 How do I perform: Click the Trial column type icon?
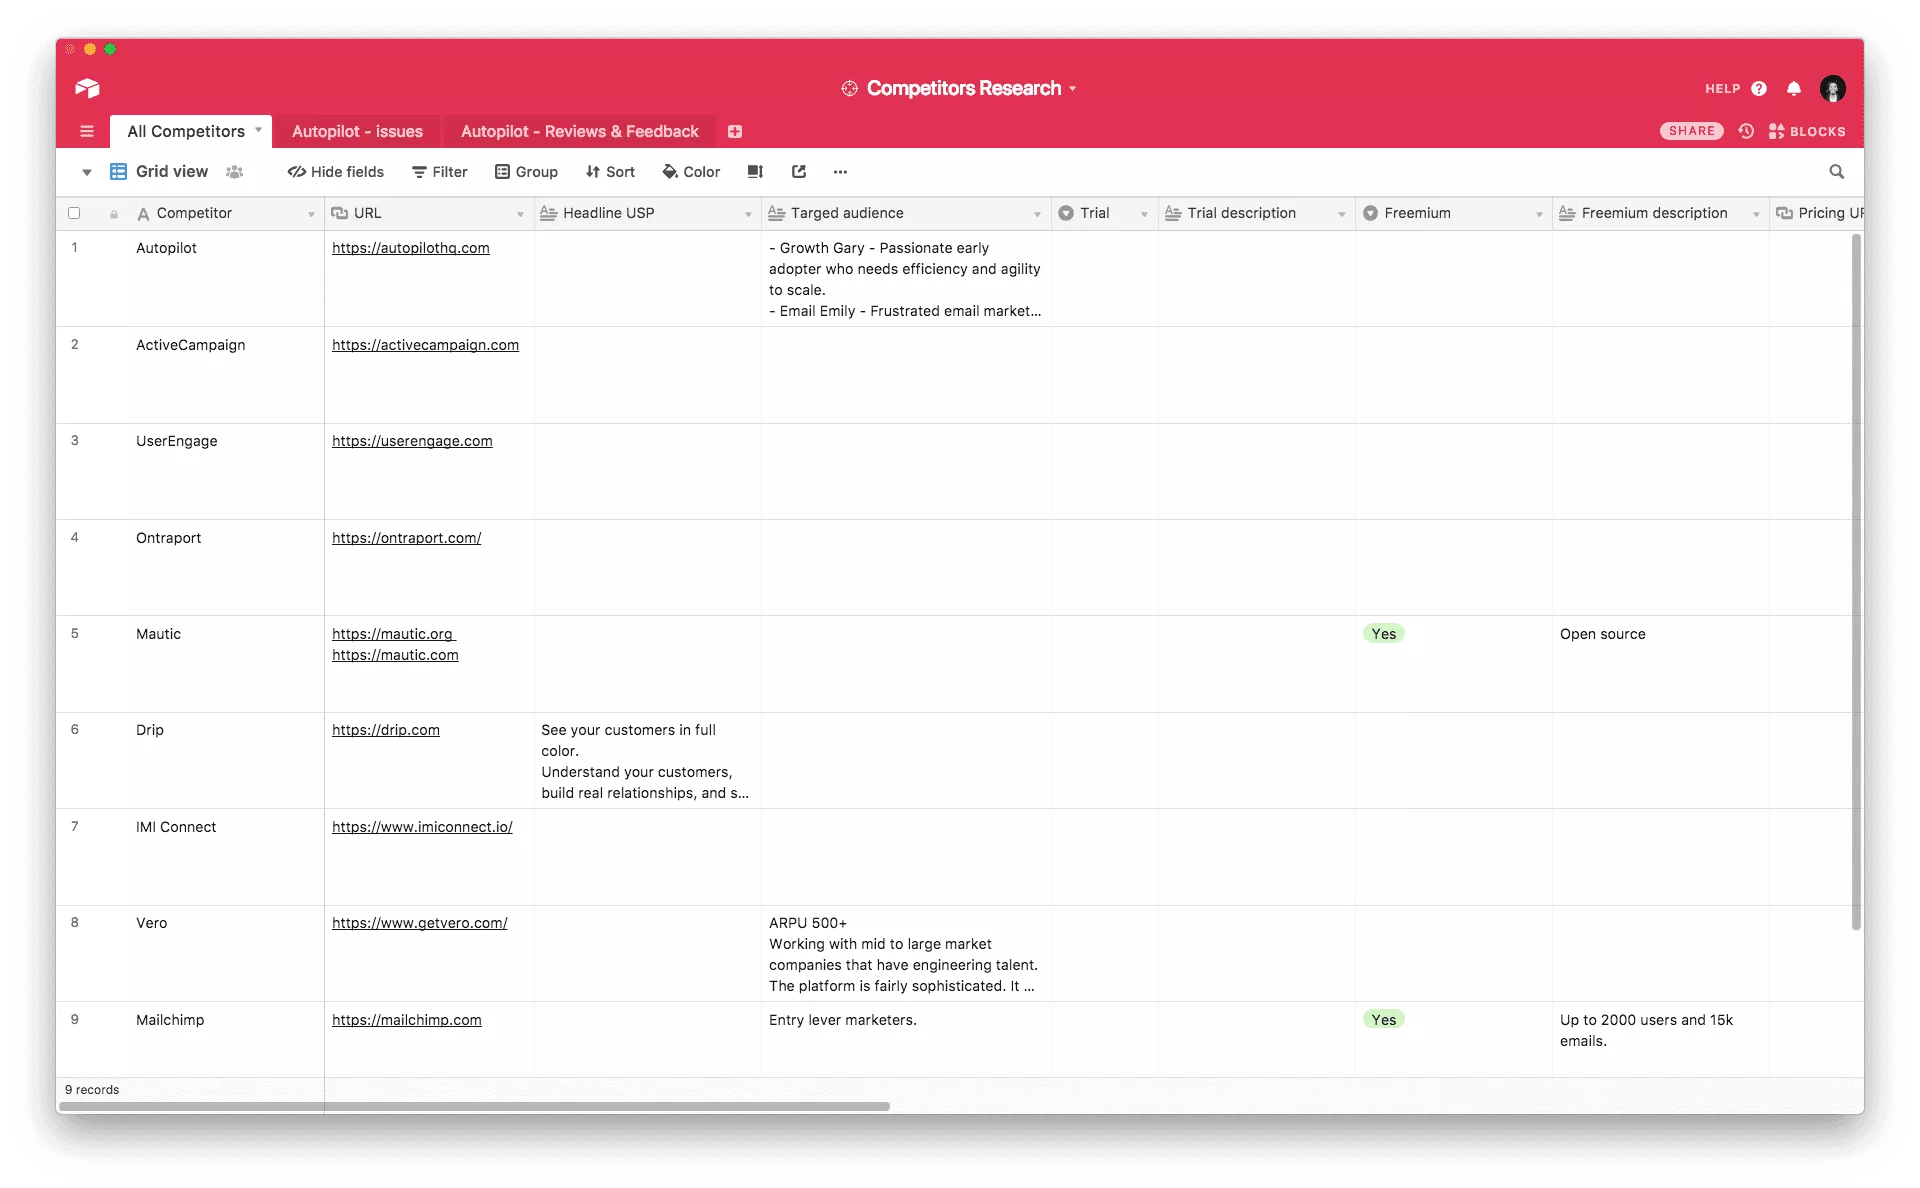[1066, 213]
